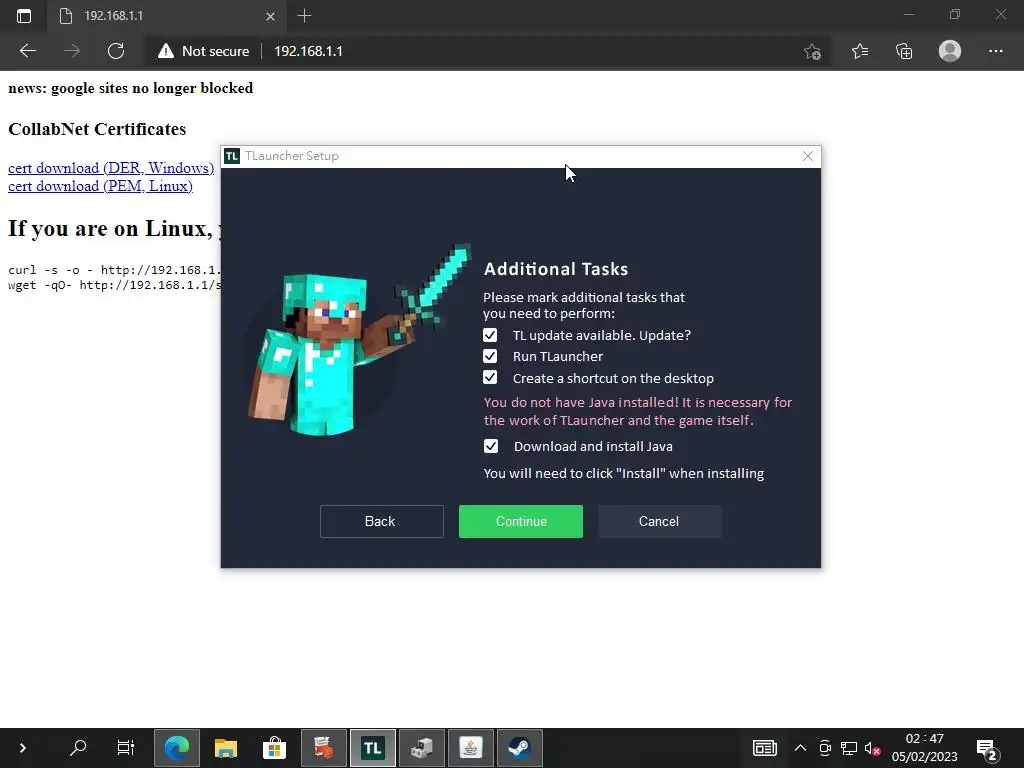Open Steam from the taskbar
The width and height of the screenshot is (1024, 768).
(x=520, y=748)
